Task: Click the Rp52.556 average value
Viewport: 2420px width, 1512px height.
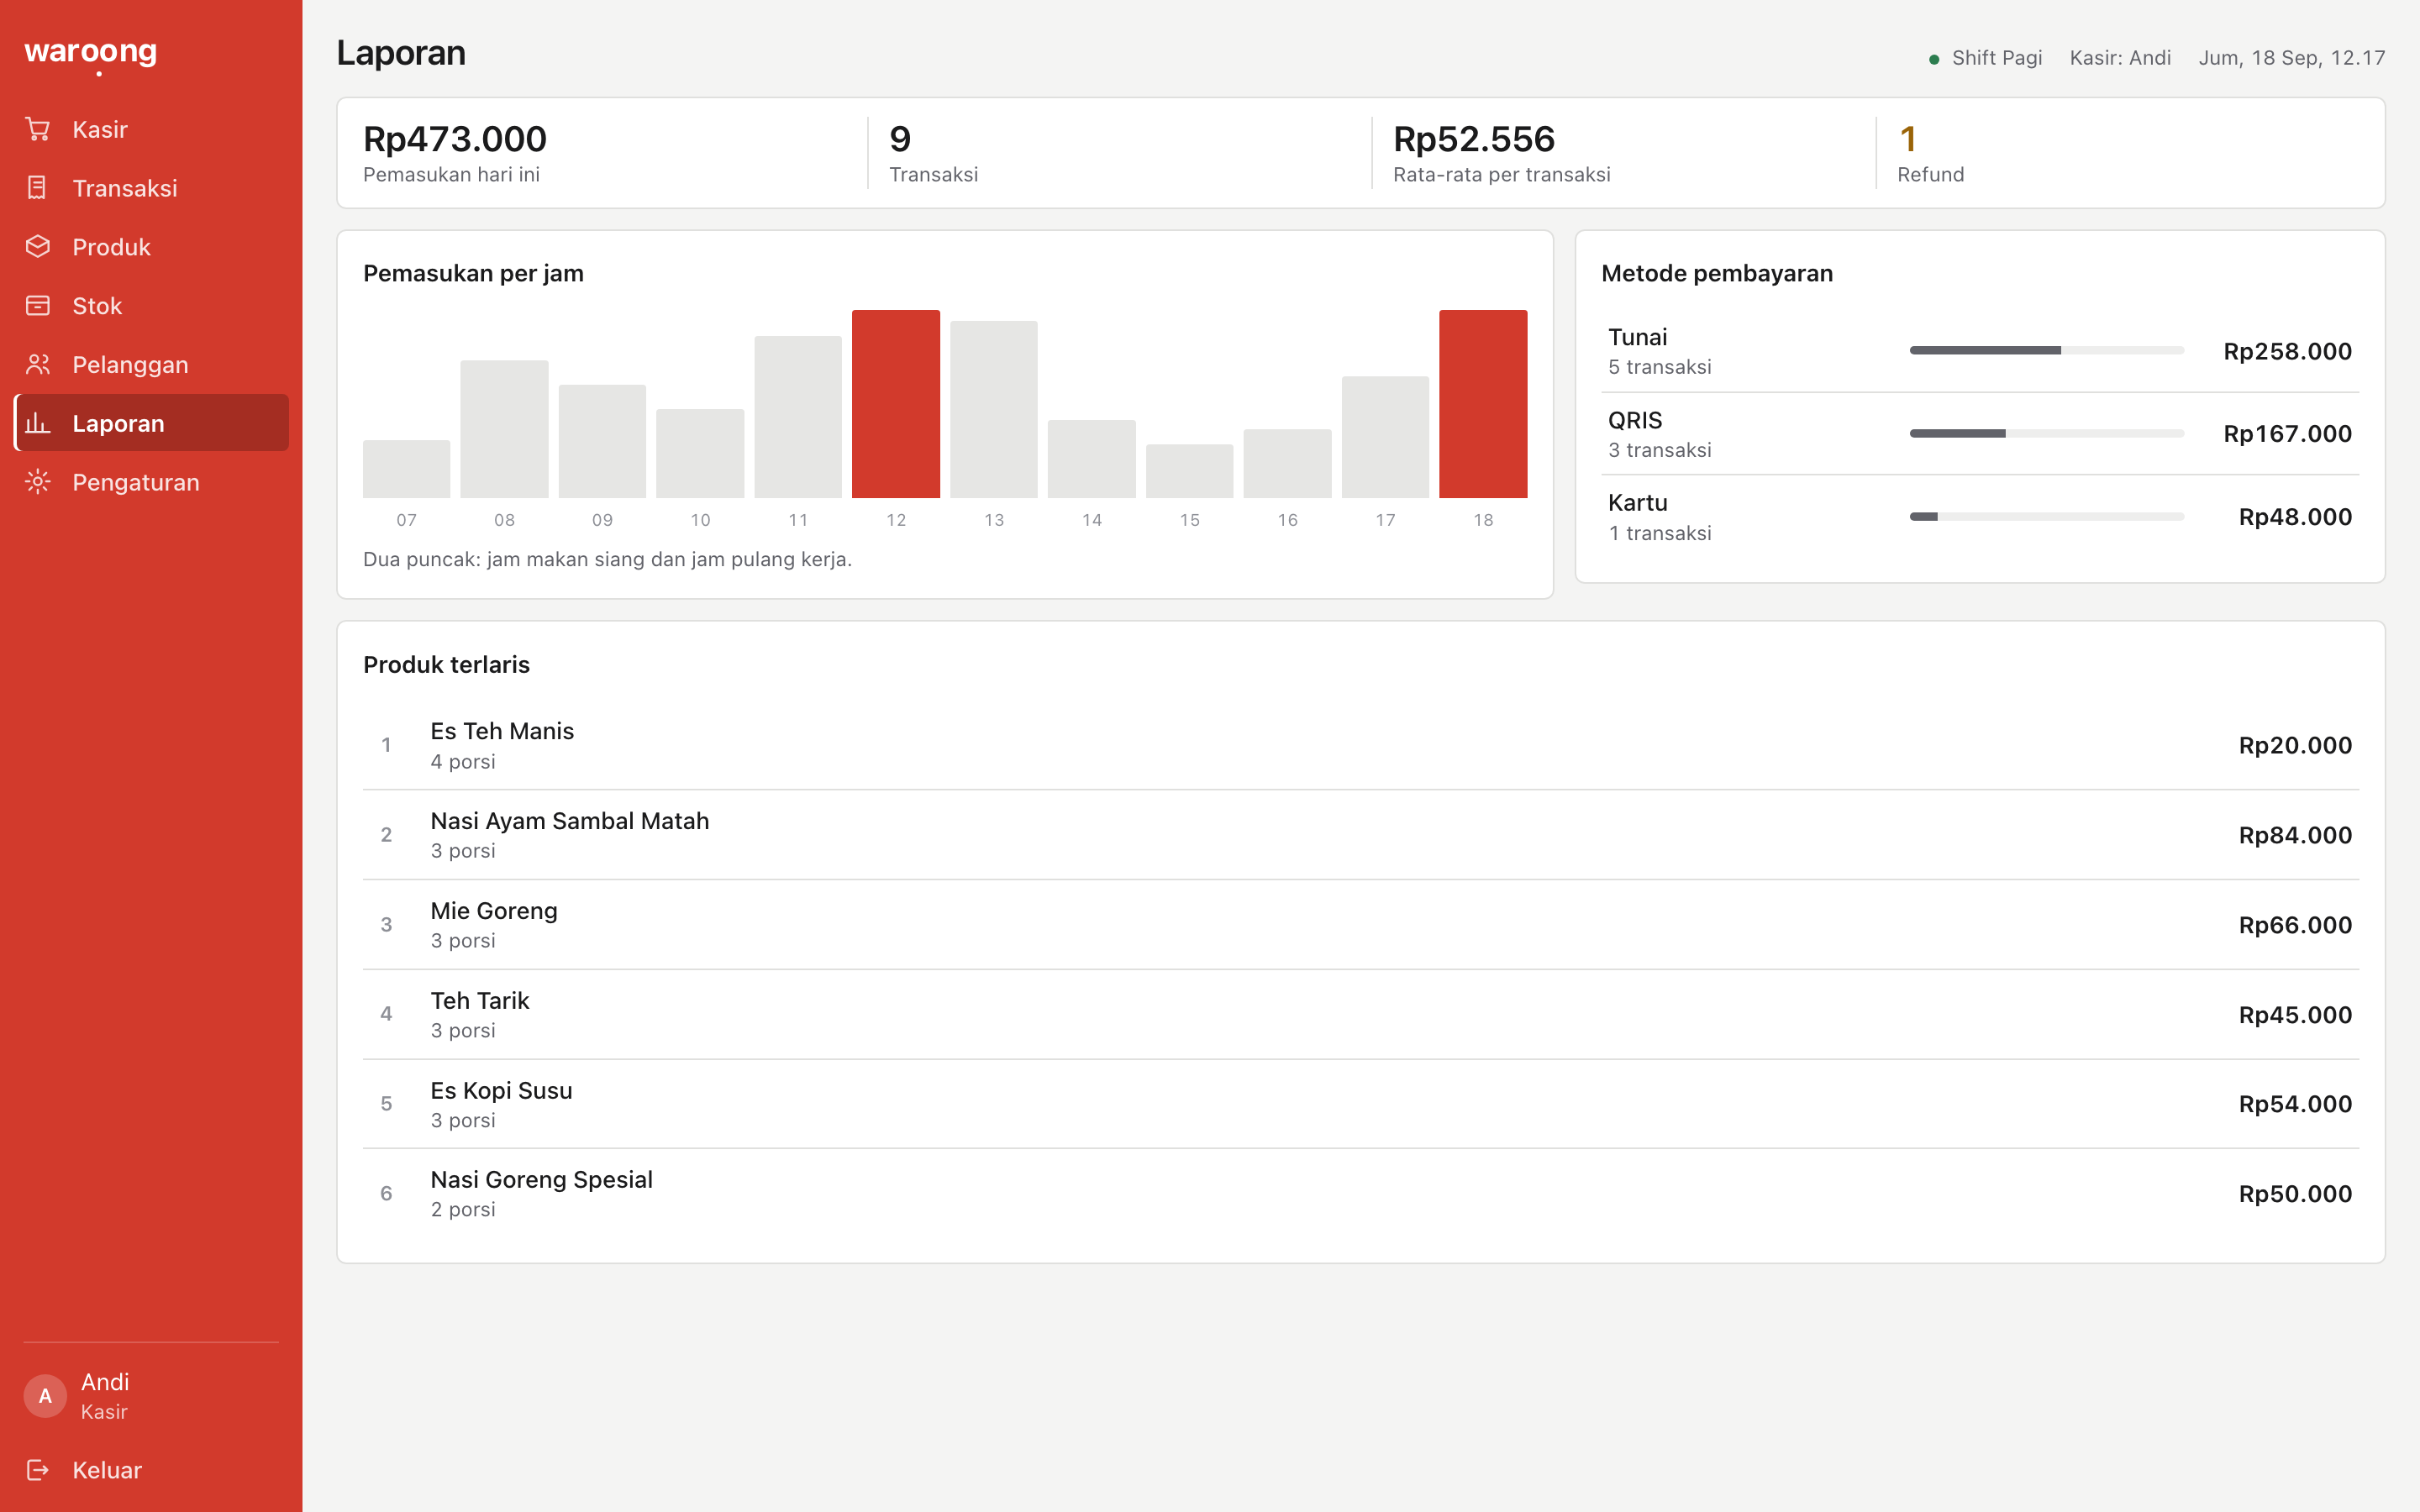Action: 1474,139
